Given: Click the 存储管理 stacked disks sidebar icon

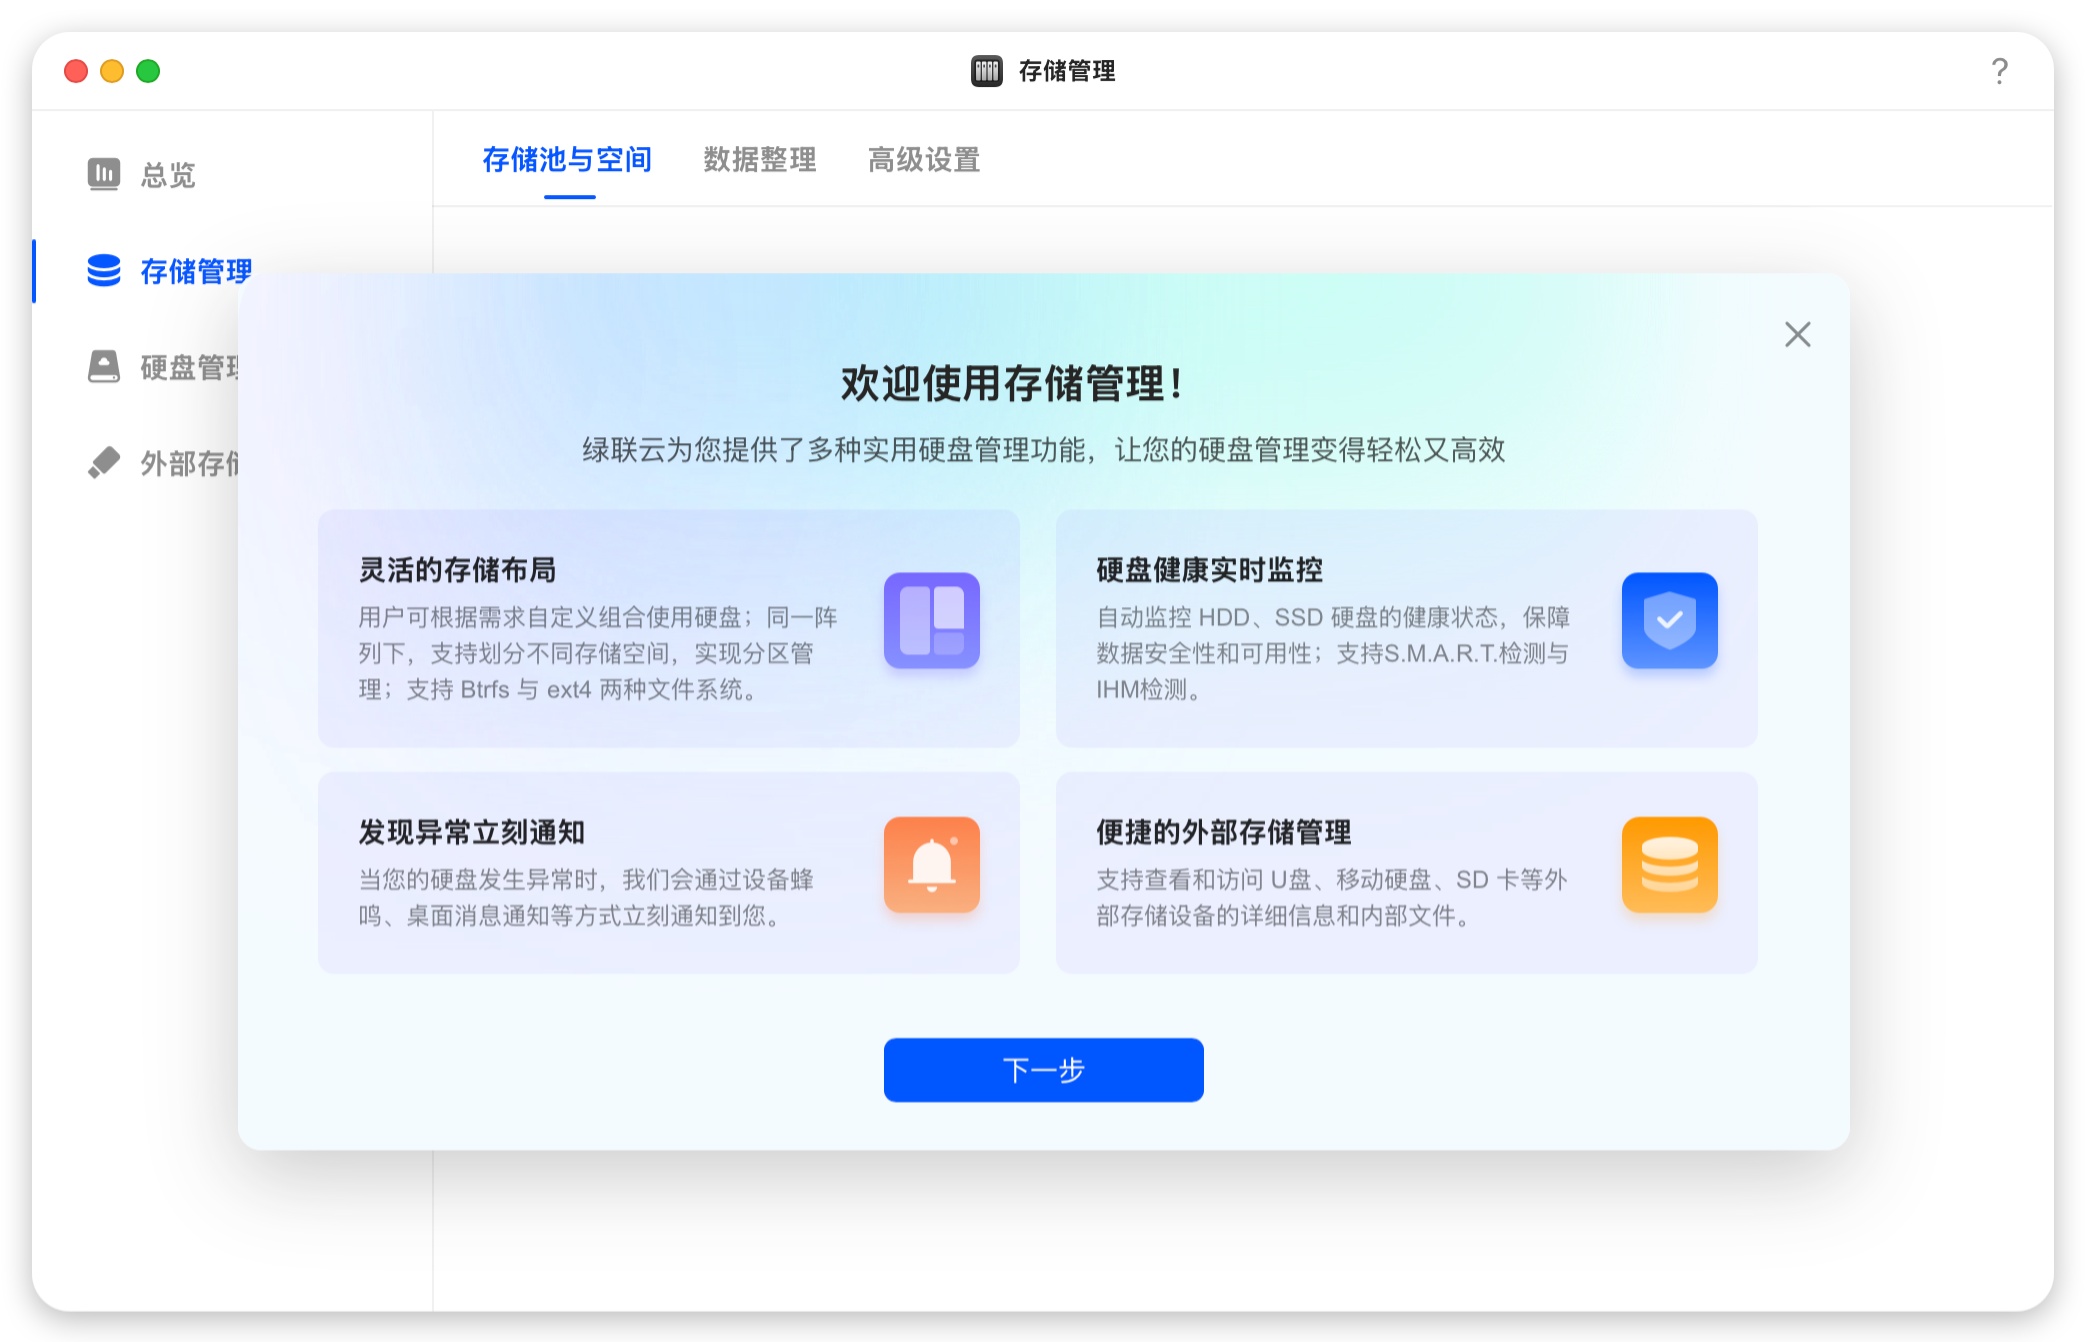Looking at the screenshot, I should (x=104, y=270).
